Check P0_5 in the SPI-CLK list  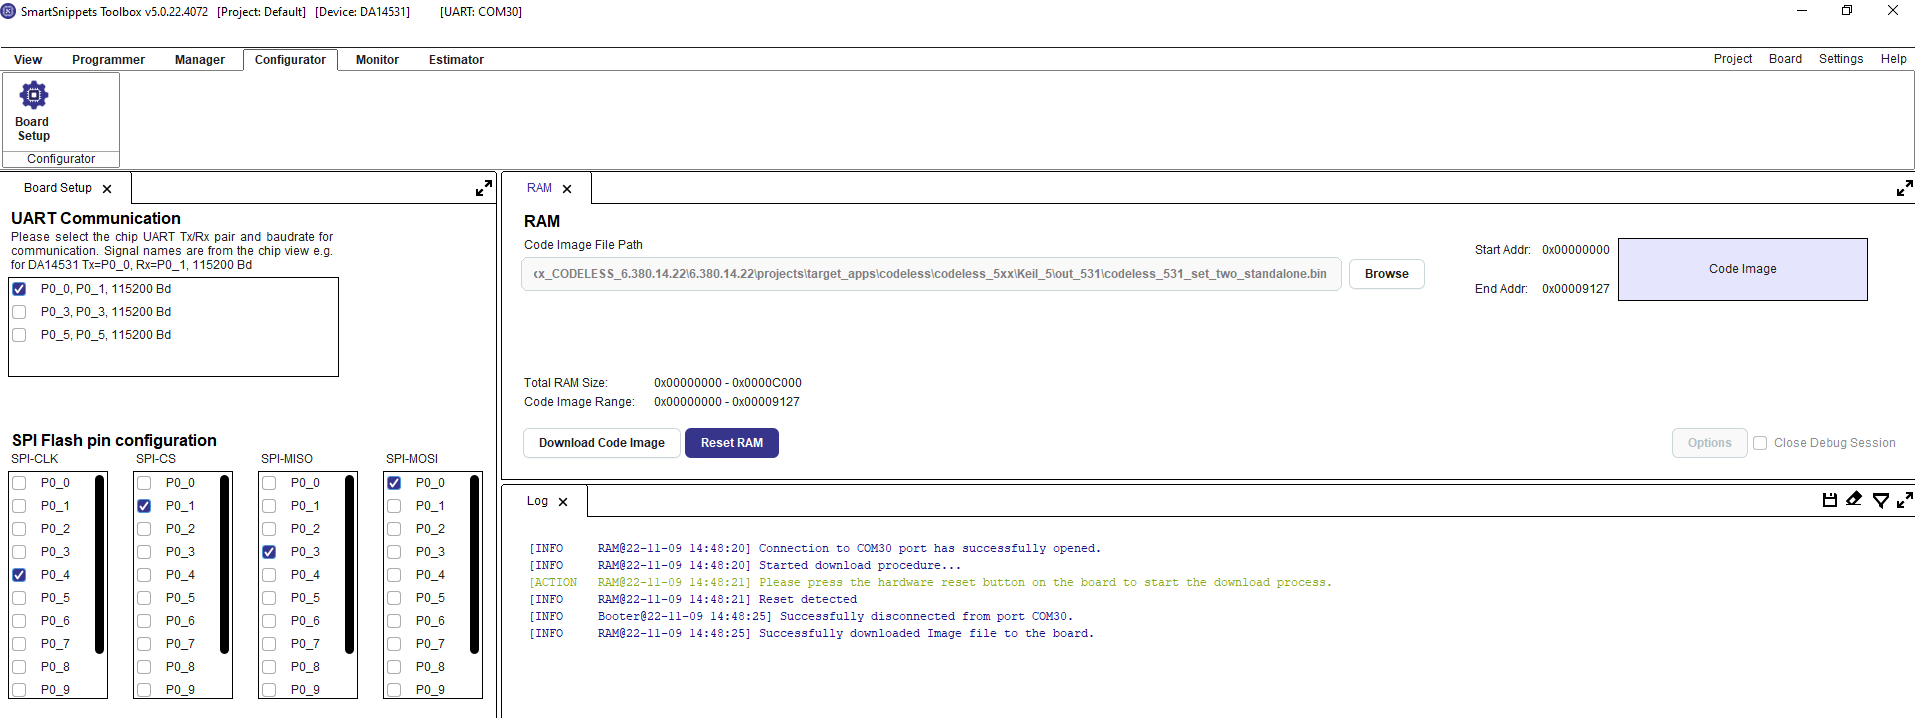point(19,598)
